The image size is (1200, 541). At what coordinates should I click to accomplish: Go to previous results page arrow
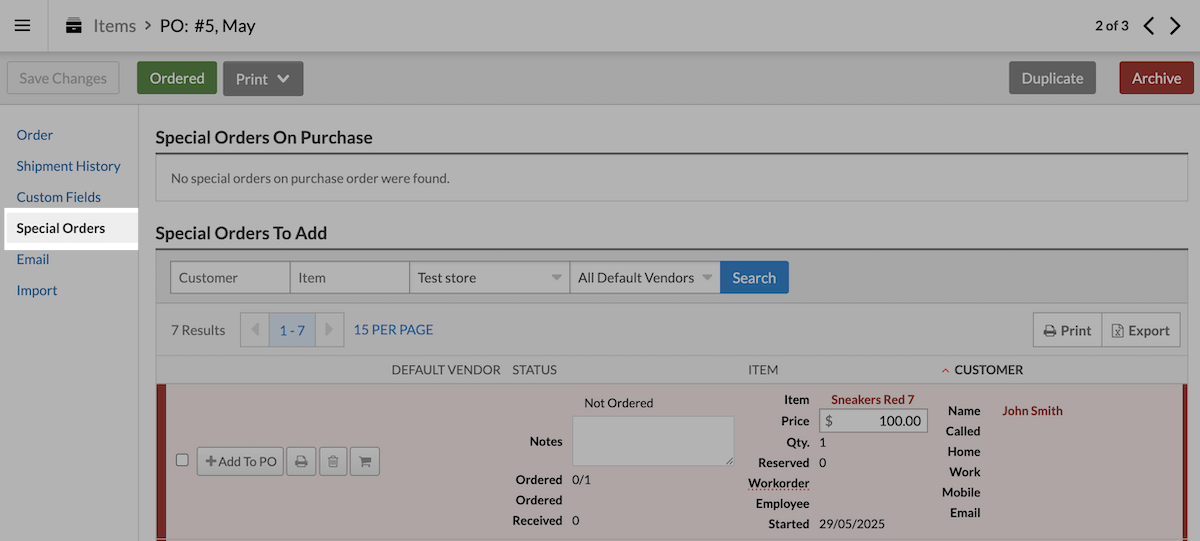(x=255, y=330)
